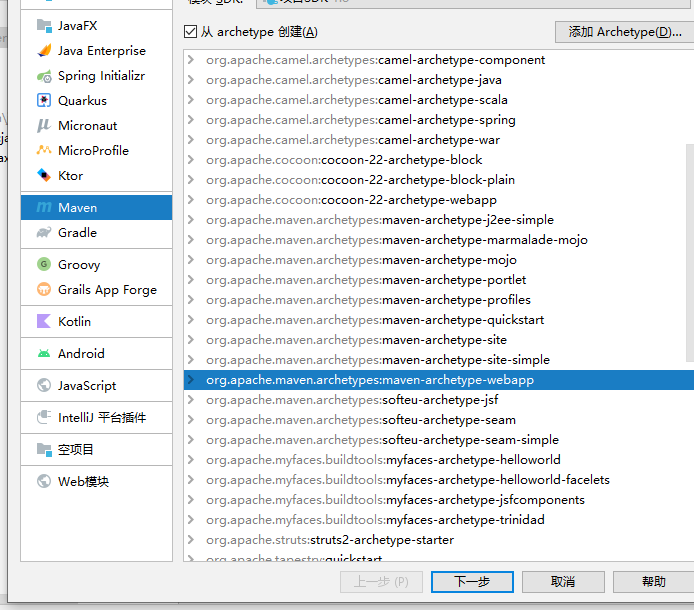Click the JavaFX folder icon
694x610 pixels.
(44, 26)
